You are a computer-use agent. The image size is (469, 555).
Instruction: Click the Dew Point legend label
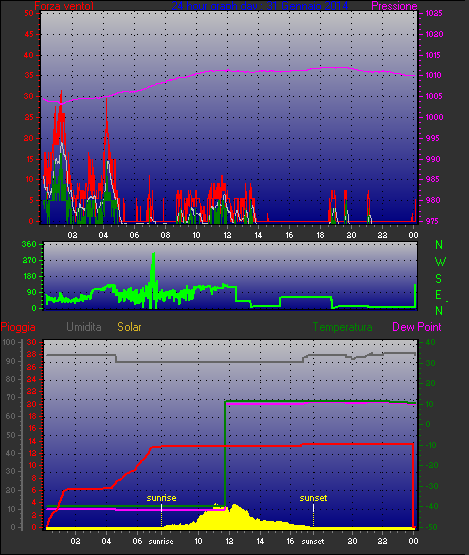coord(417,327)
